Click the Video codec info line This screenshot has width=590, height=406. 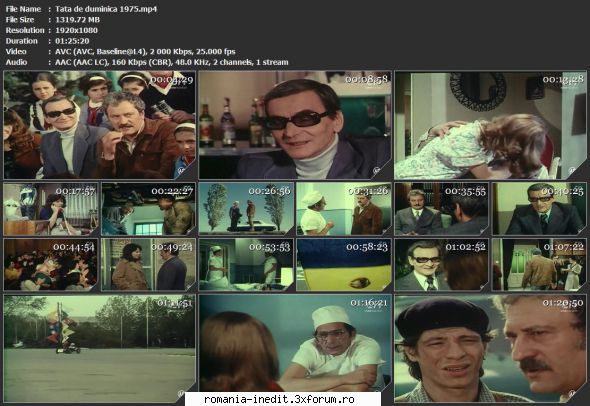coord(145,52)
